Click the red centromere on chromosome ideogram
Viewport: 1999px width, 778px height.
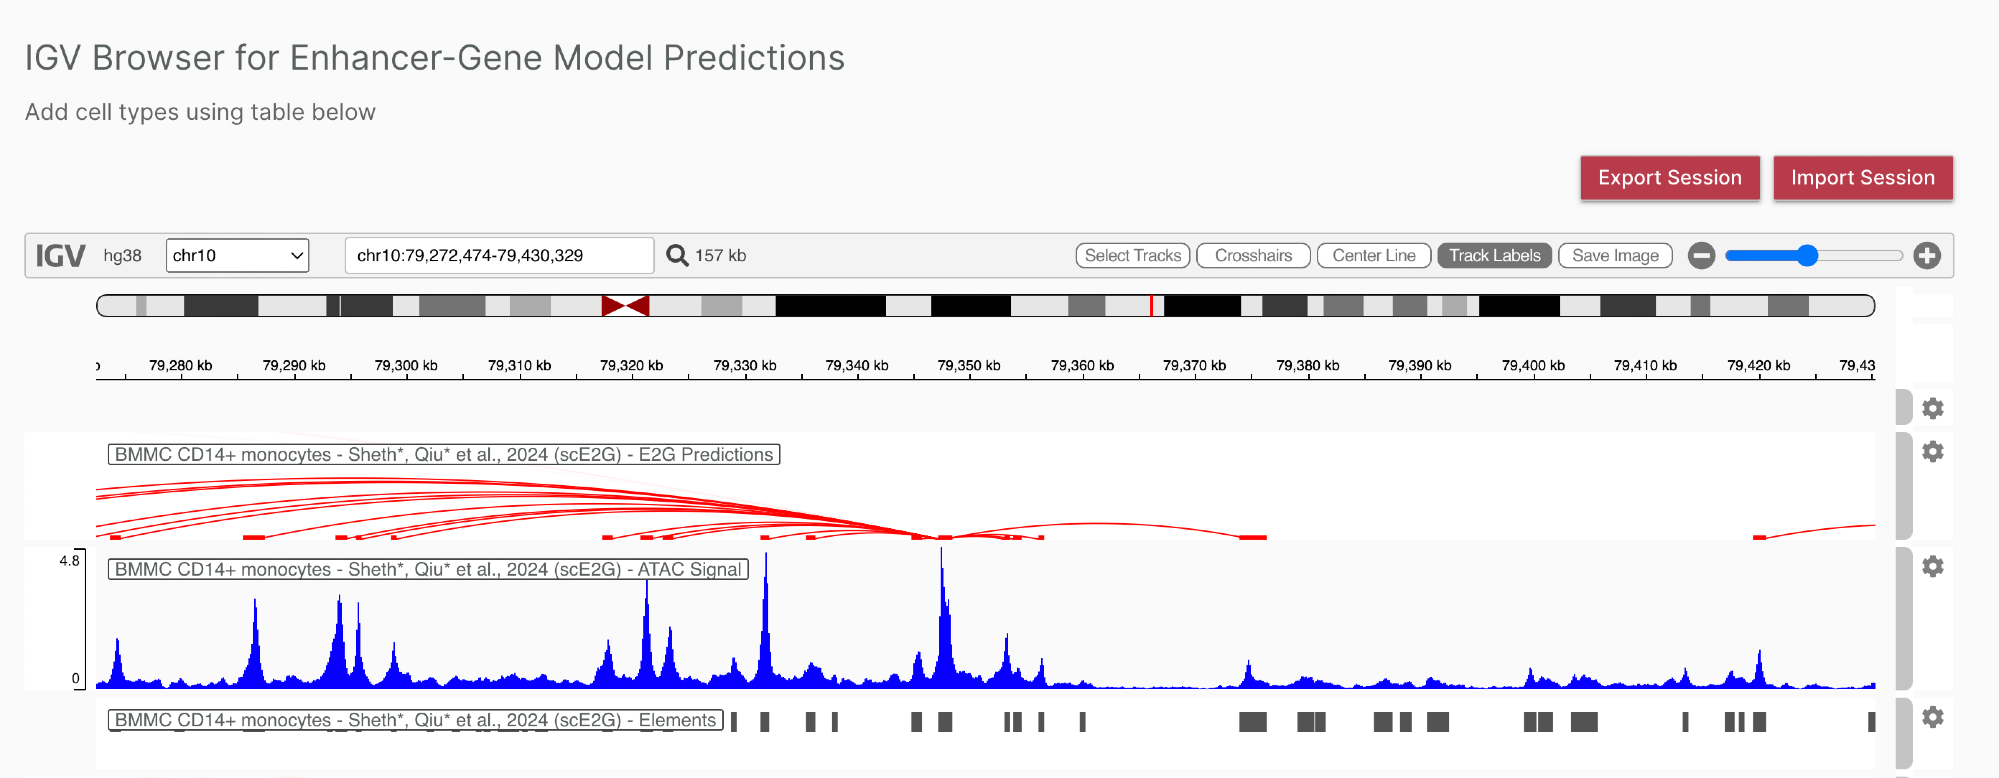[625, 306]
